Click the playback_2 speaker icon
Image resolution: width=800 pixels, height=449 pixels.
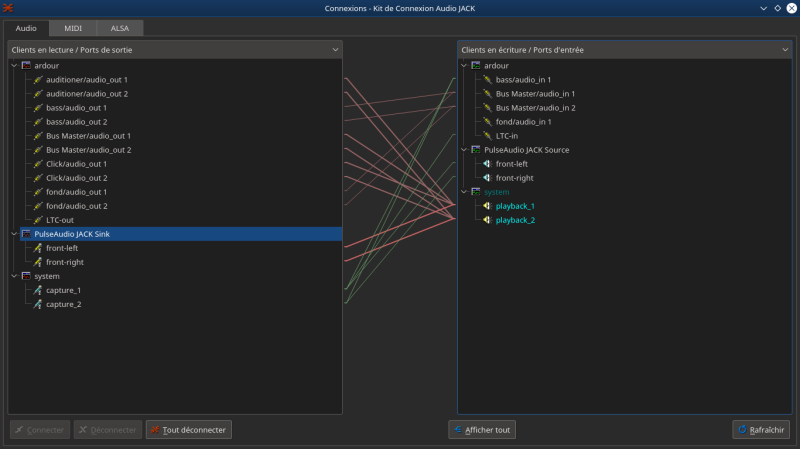coord(487,220)
